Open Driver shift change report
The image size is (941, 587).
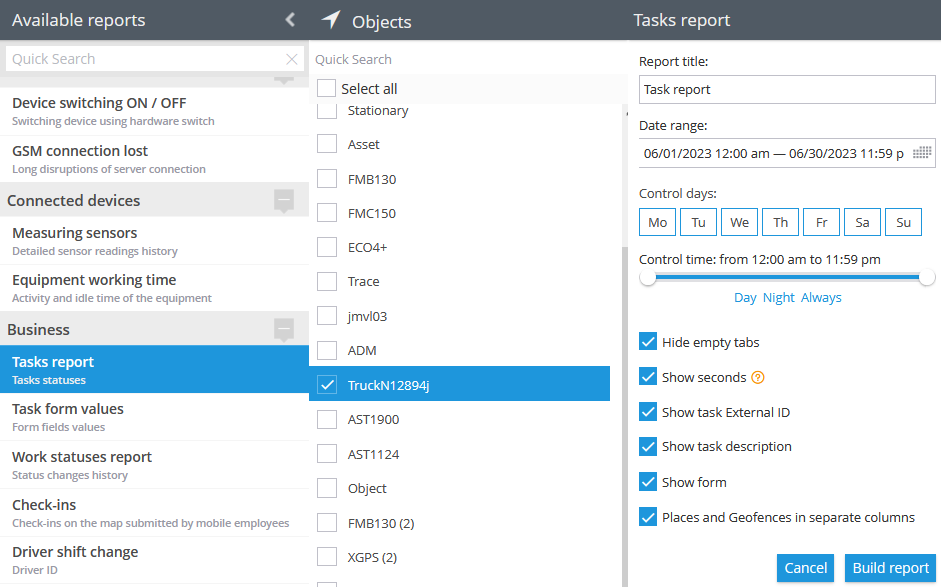(x=154, y=560)
